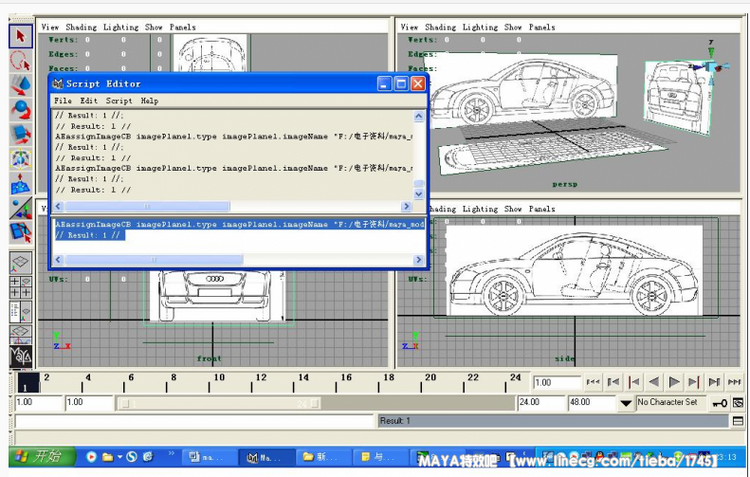Play animation forwards

tap(674, 382)
